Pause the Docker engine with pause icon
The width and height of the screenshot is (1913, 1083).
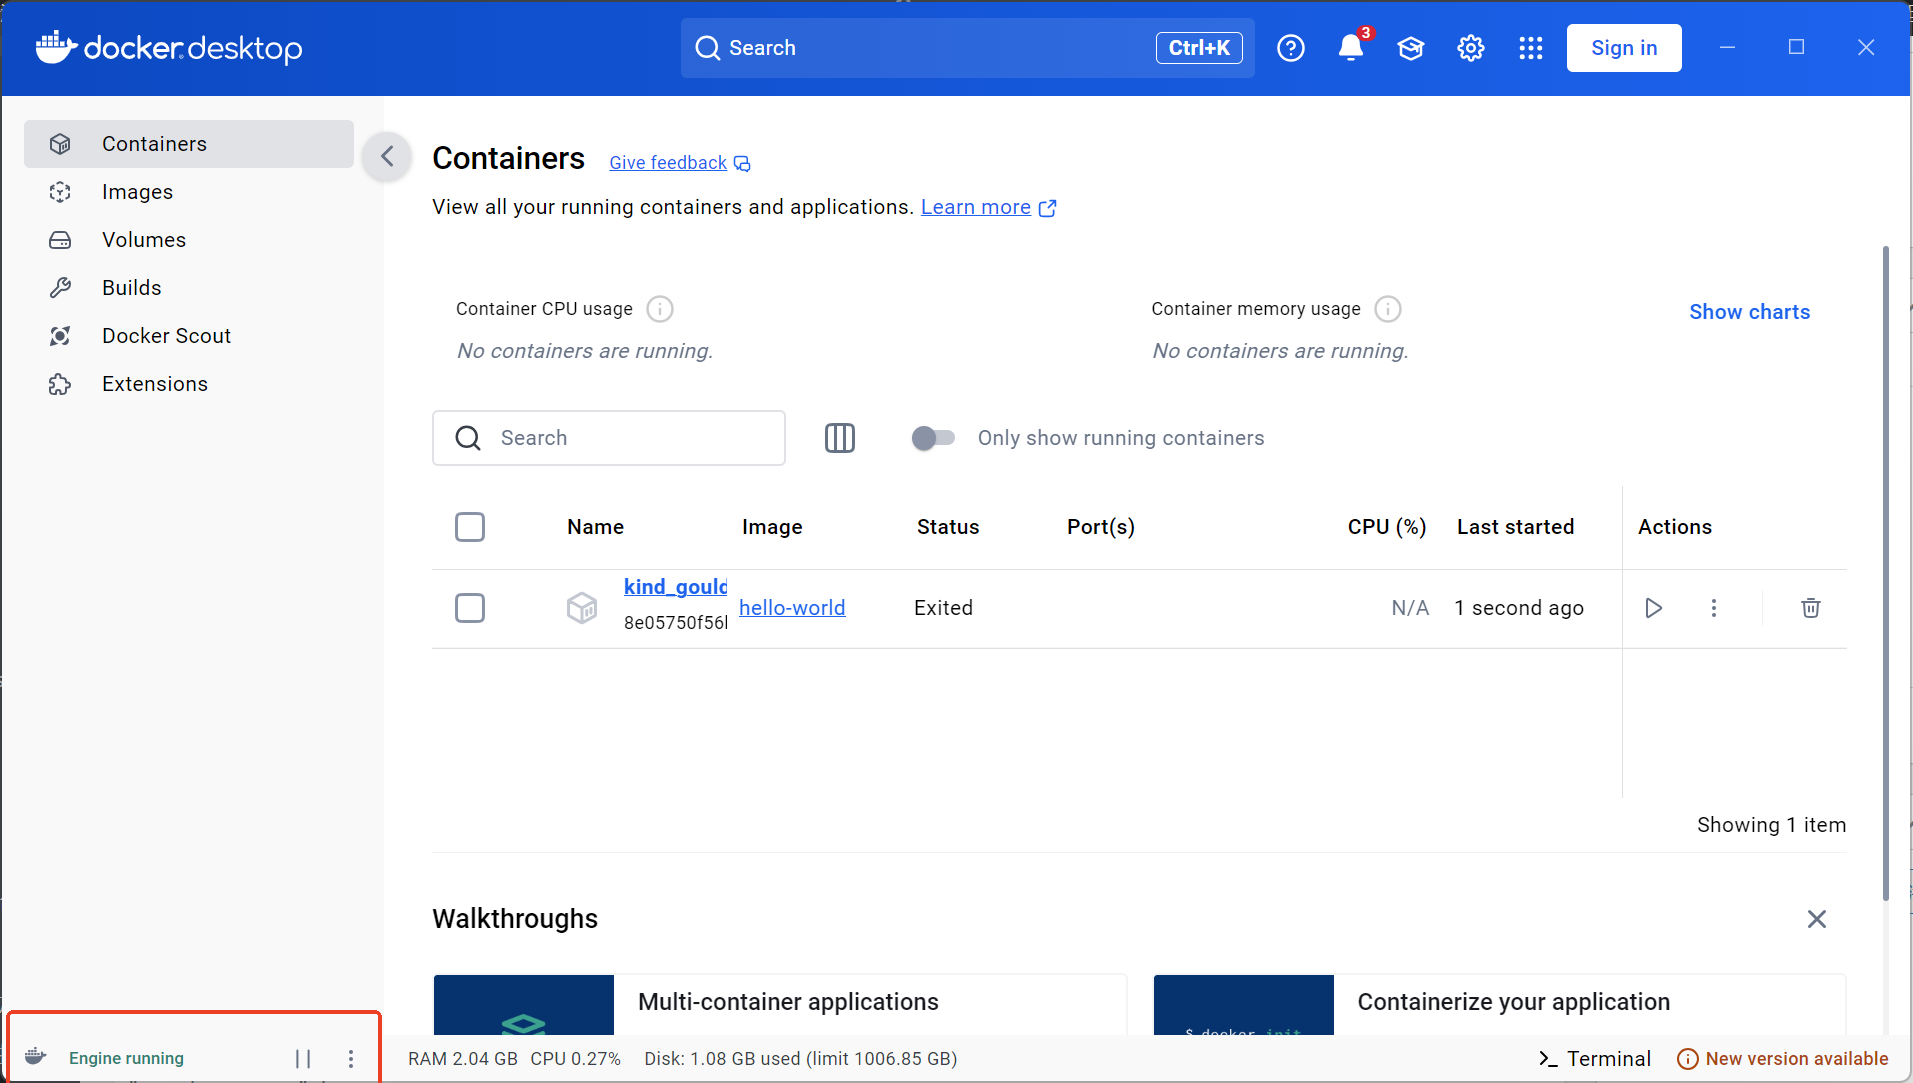click(303, 1058)
